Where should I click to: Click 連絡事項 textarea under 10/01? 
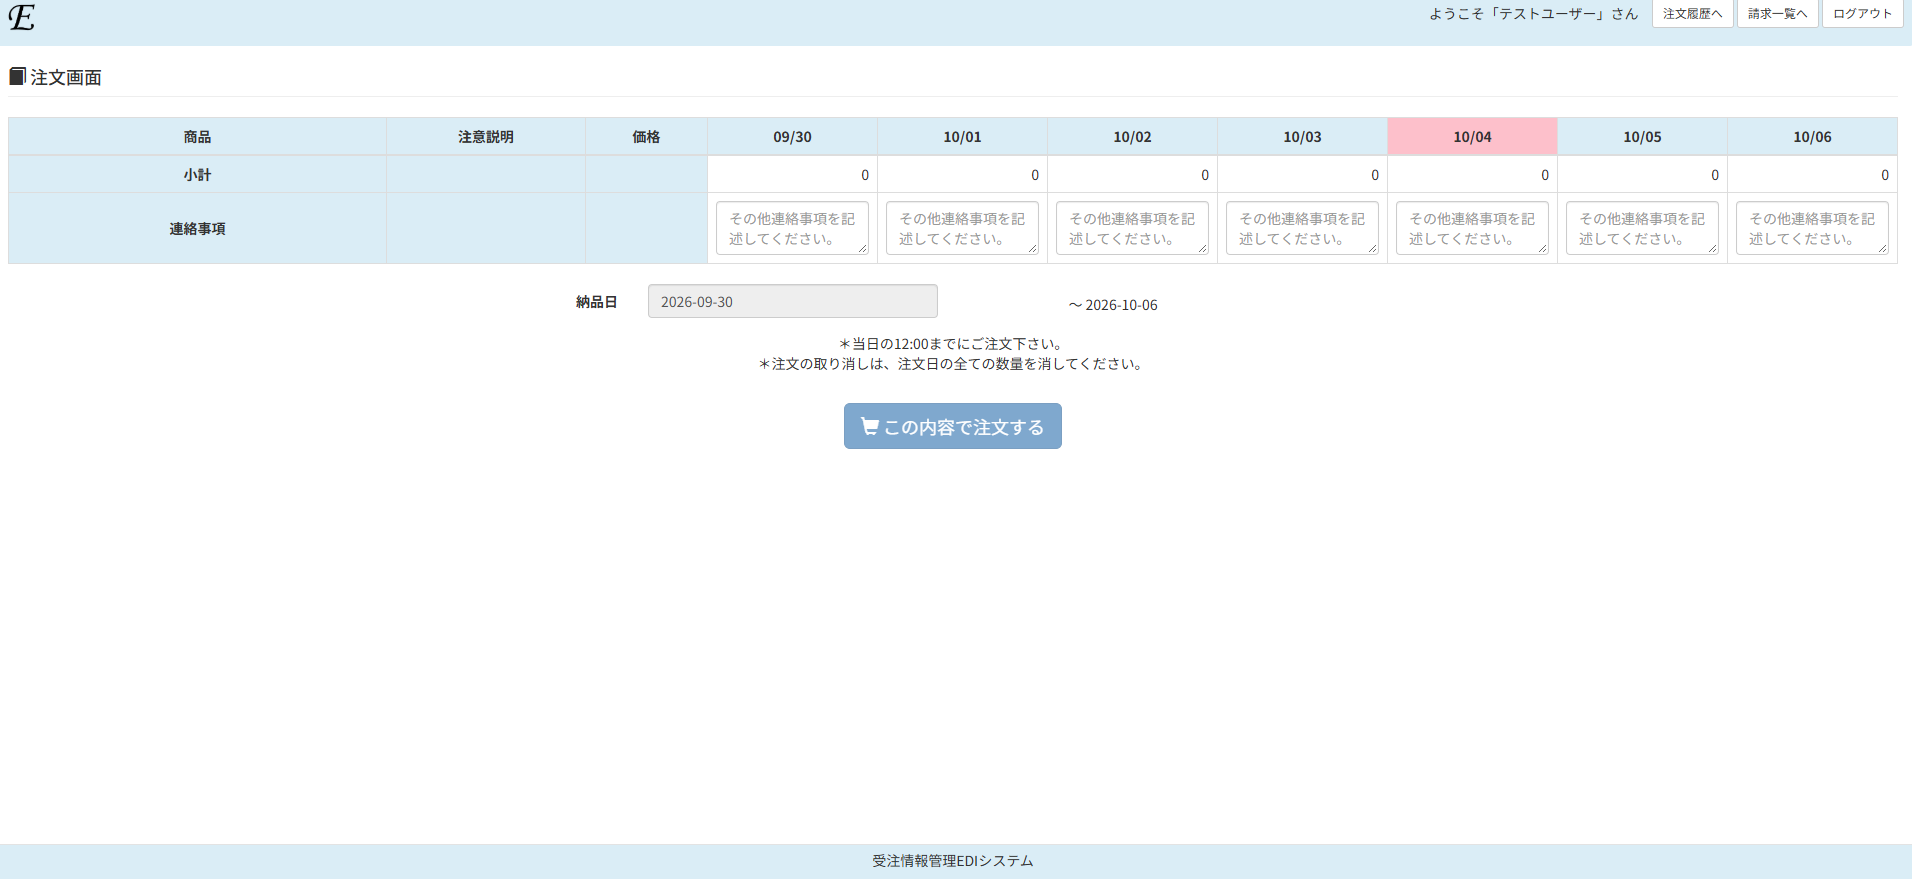tap(962, 228)
